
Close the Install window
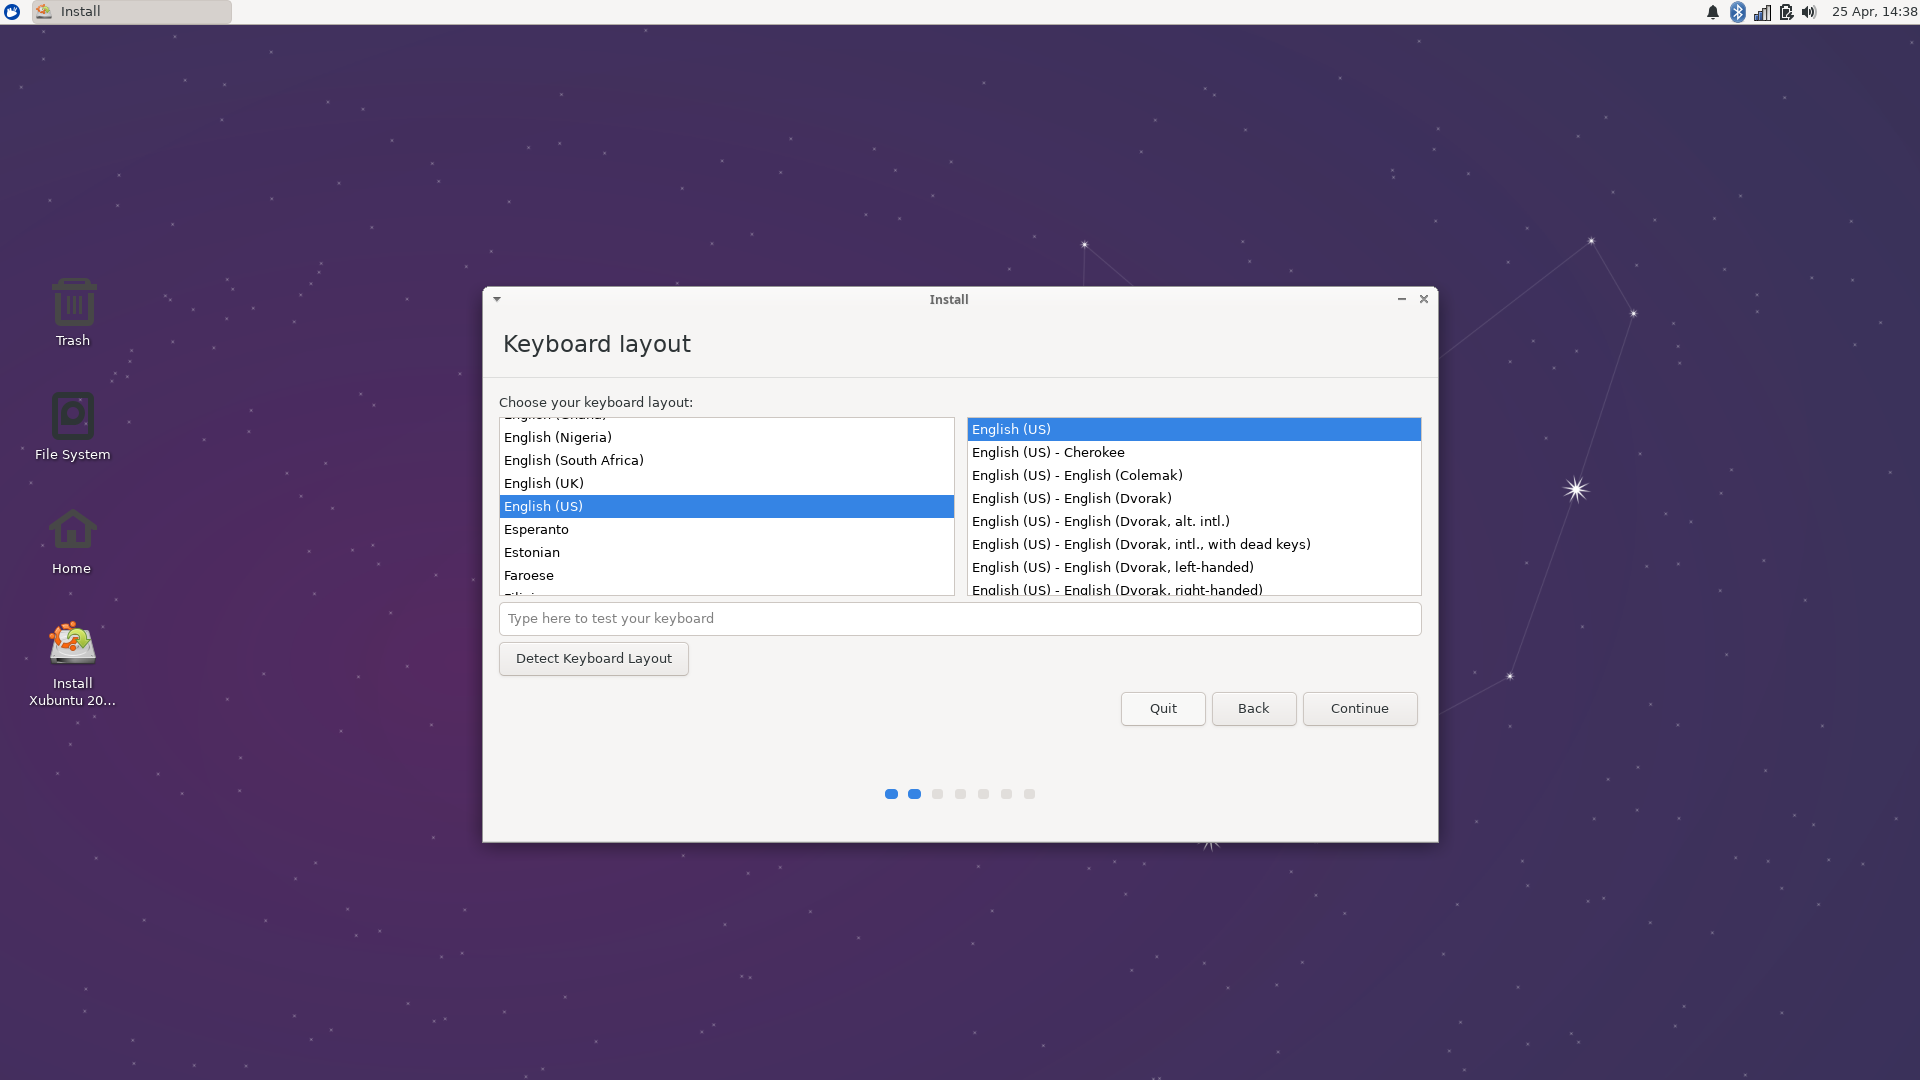coord(1424,299)
